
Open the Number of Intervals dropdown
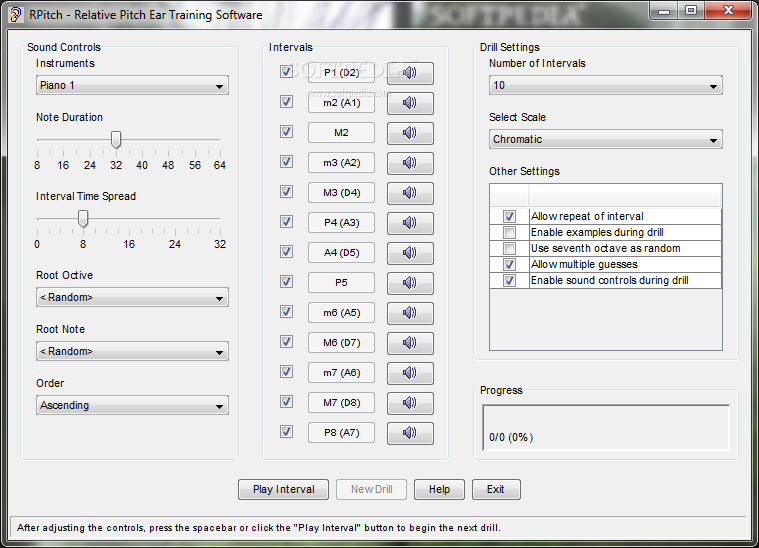point(606,86)
